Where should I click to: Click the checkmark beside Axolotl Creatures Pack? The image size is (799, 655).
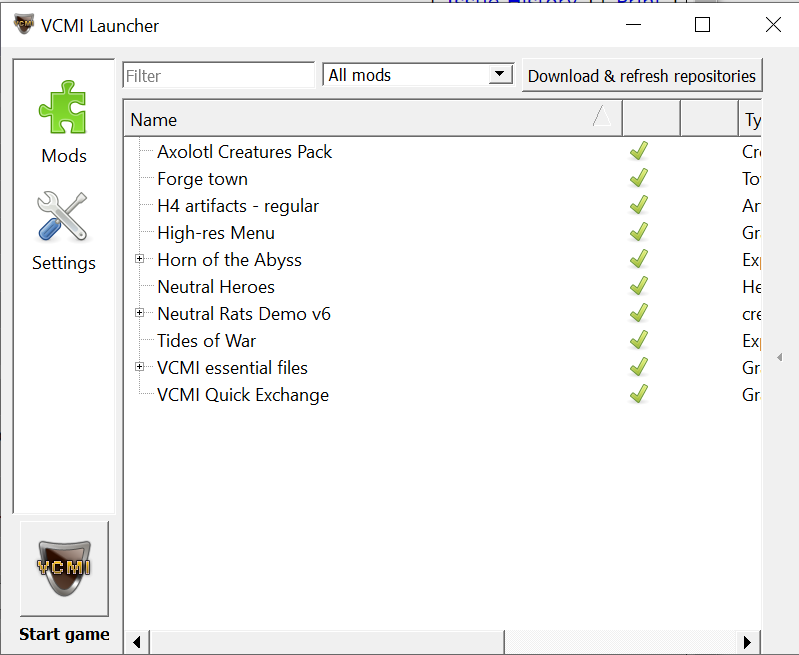(638, 152)
